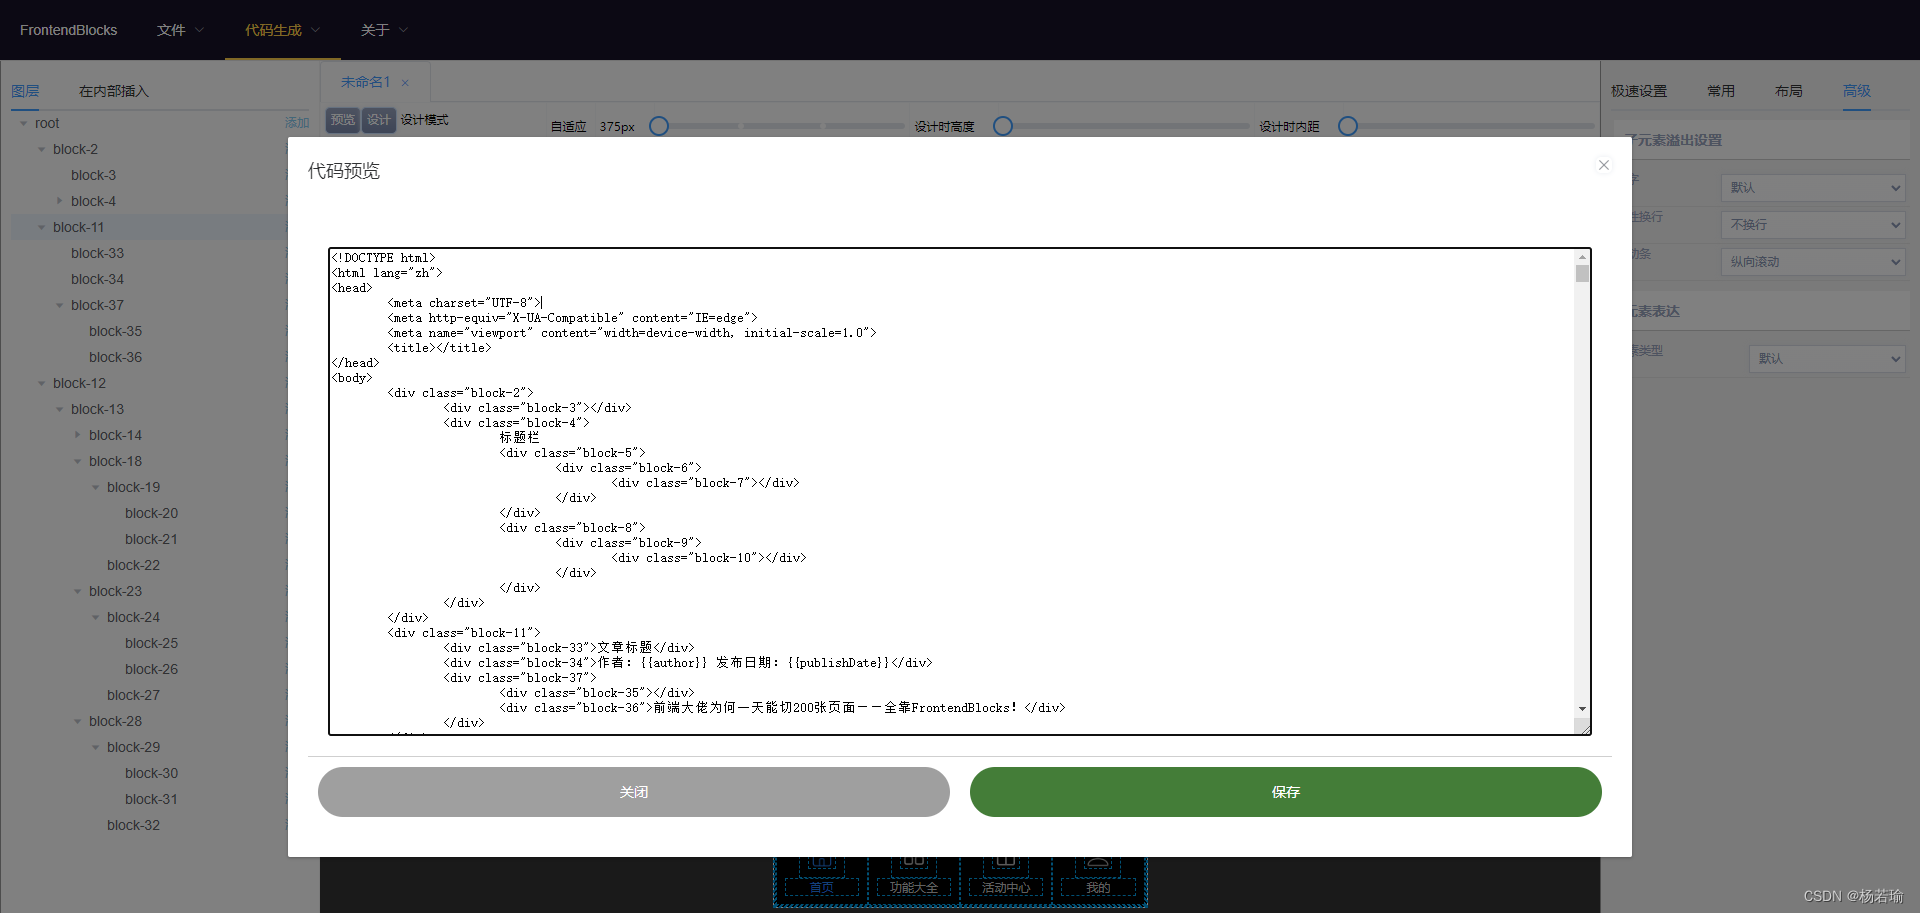
Task: Click the scrollbar up arrow in code box
Action: pos(1582,258)
